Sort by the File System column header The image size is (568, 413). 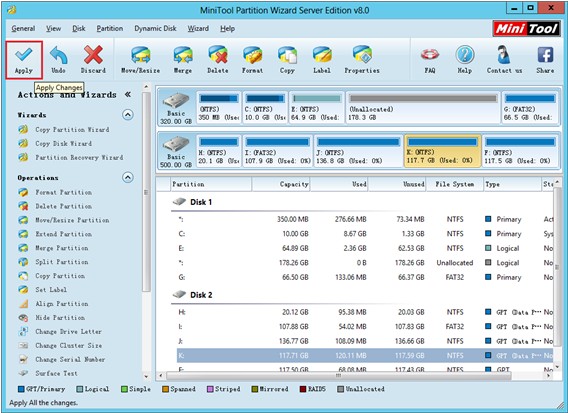click(x=455, y=184)
